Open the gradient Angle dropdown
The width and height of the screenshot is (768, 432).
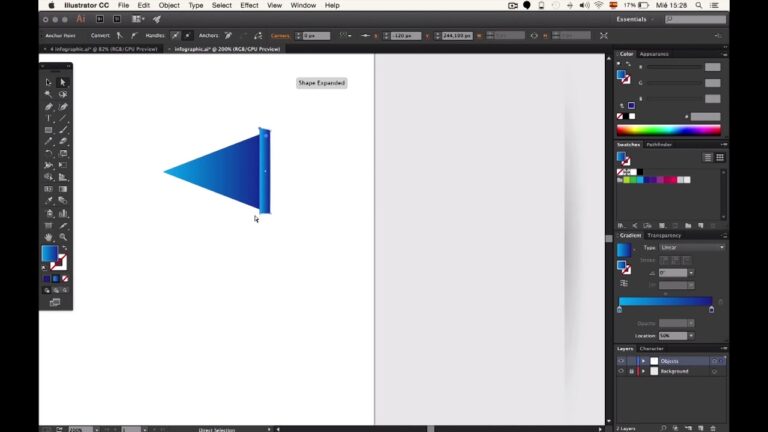pyautogui.click(x=691, y=273)
